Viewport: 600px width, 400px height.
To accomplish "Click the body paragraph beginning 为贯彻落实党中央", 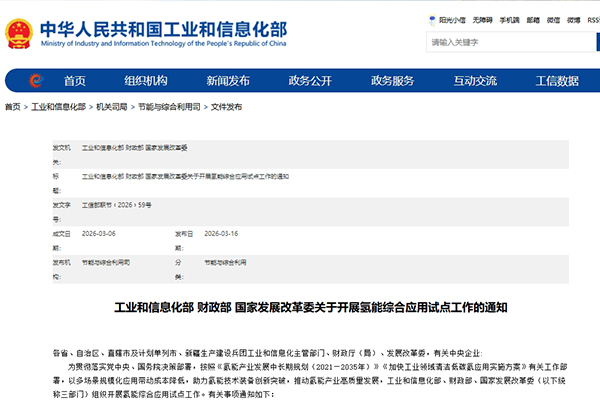I will pyautogui.click(x=310, y=380).
